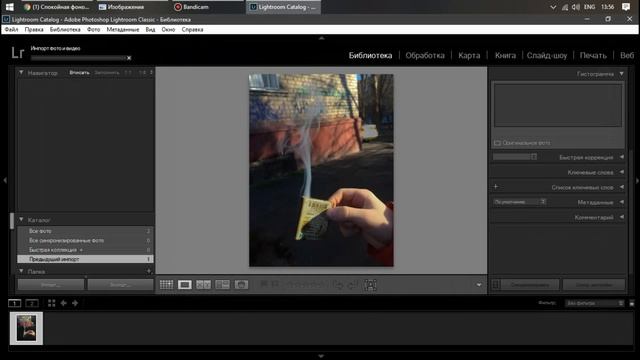Click the Экспорт button in left panel
Screen dimensions: 640x360
(120, 284)
